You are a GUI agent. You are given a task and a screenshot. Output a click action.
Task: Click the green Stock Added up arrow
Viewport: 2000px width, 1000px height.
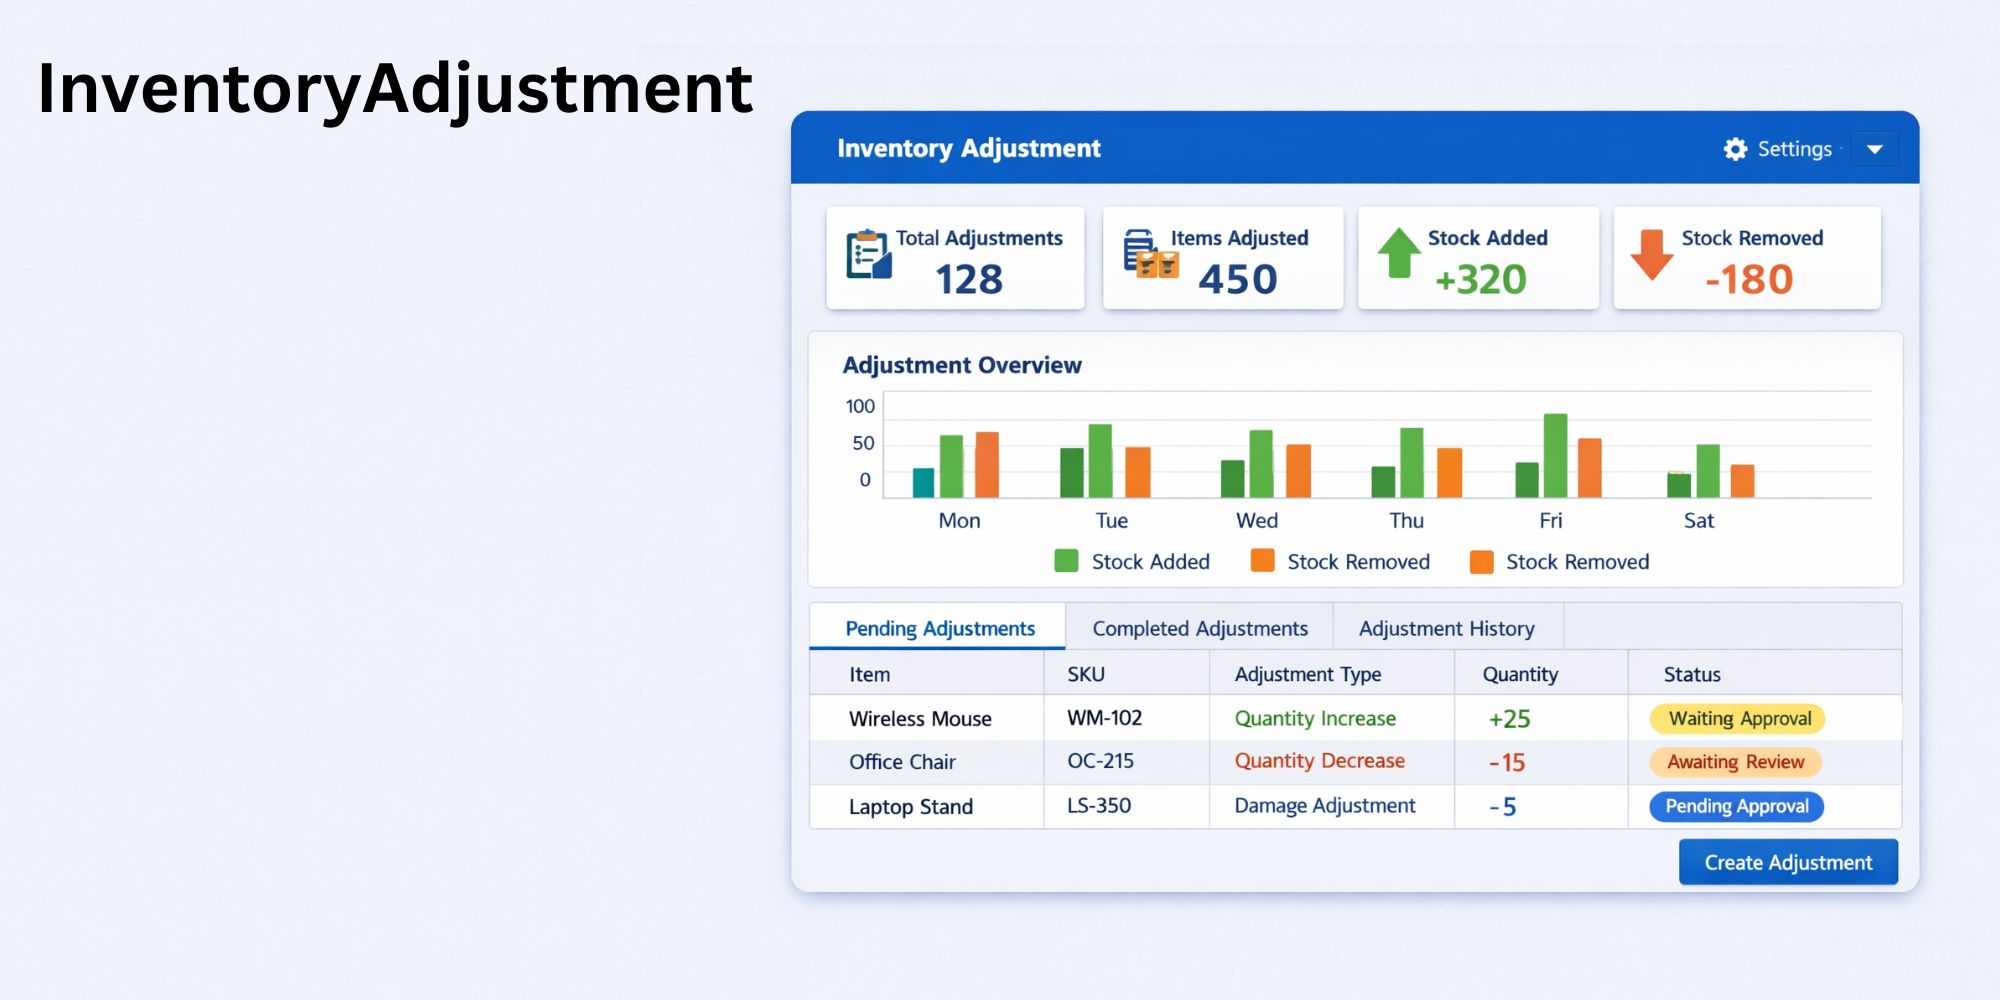(x=1399, y=253)
